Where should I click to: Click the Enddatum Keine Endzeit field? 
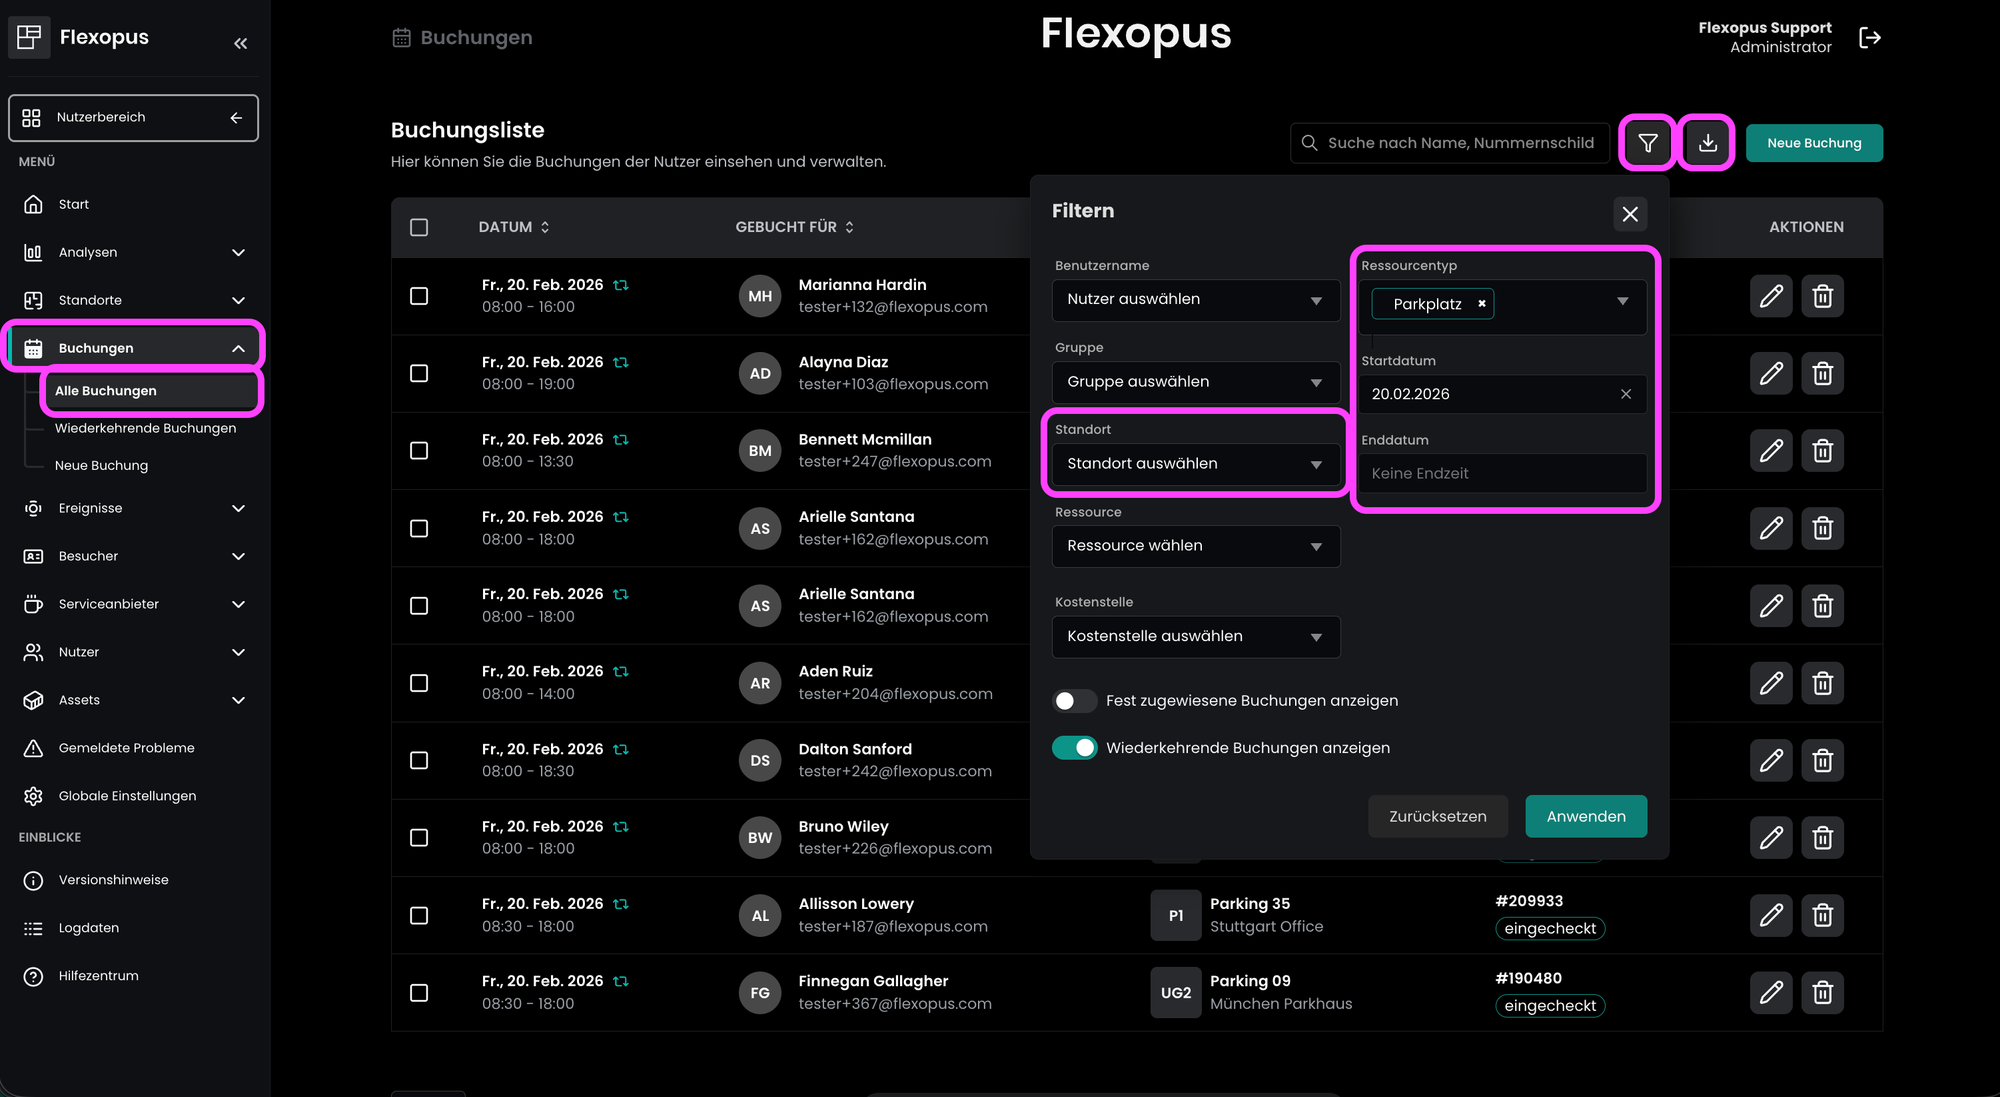(1500, 474)
